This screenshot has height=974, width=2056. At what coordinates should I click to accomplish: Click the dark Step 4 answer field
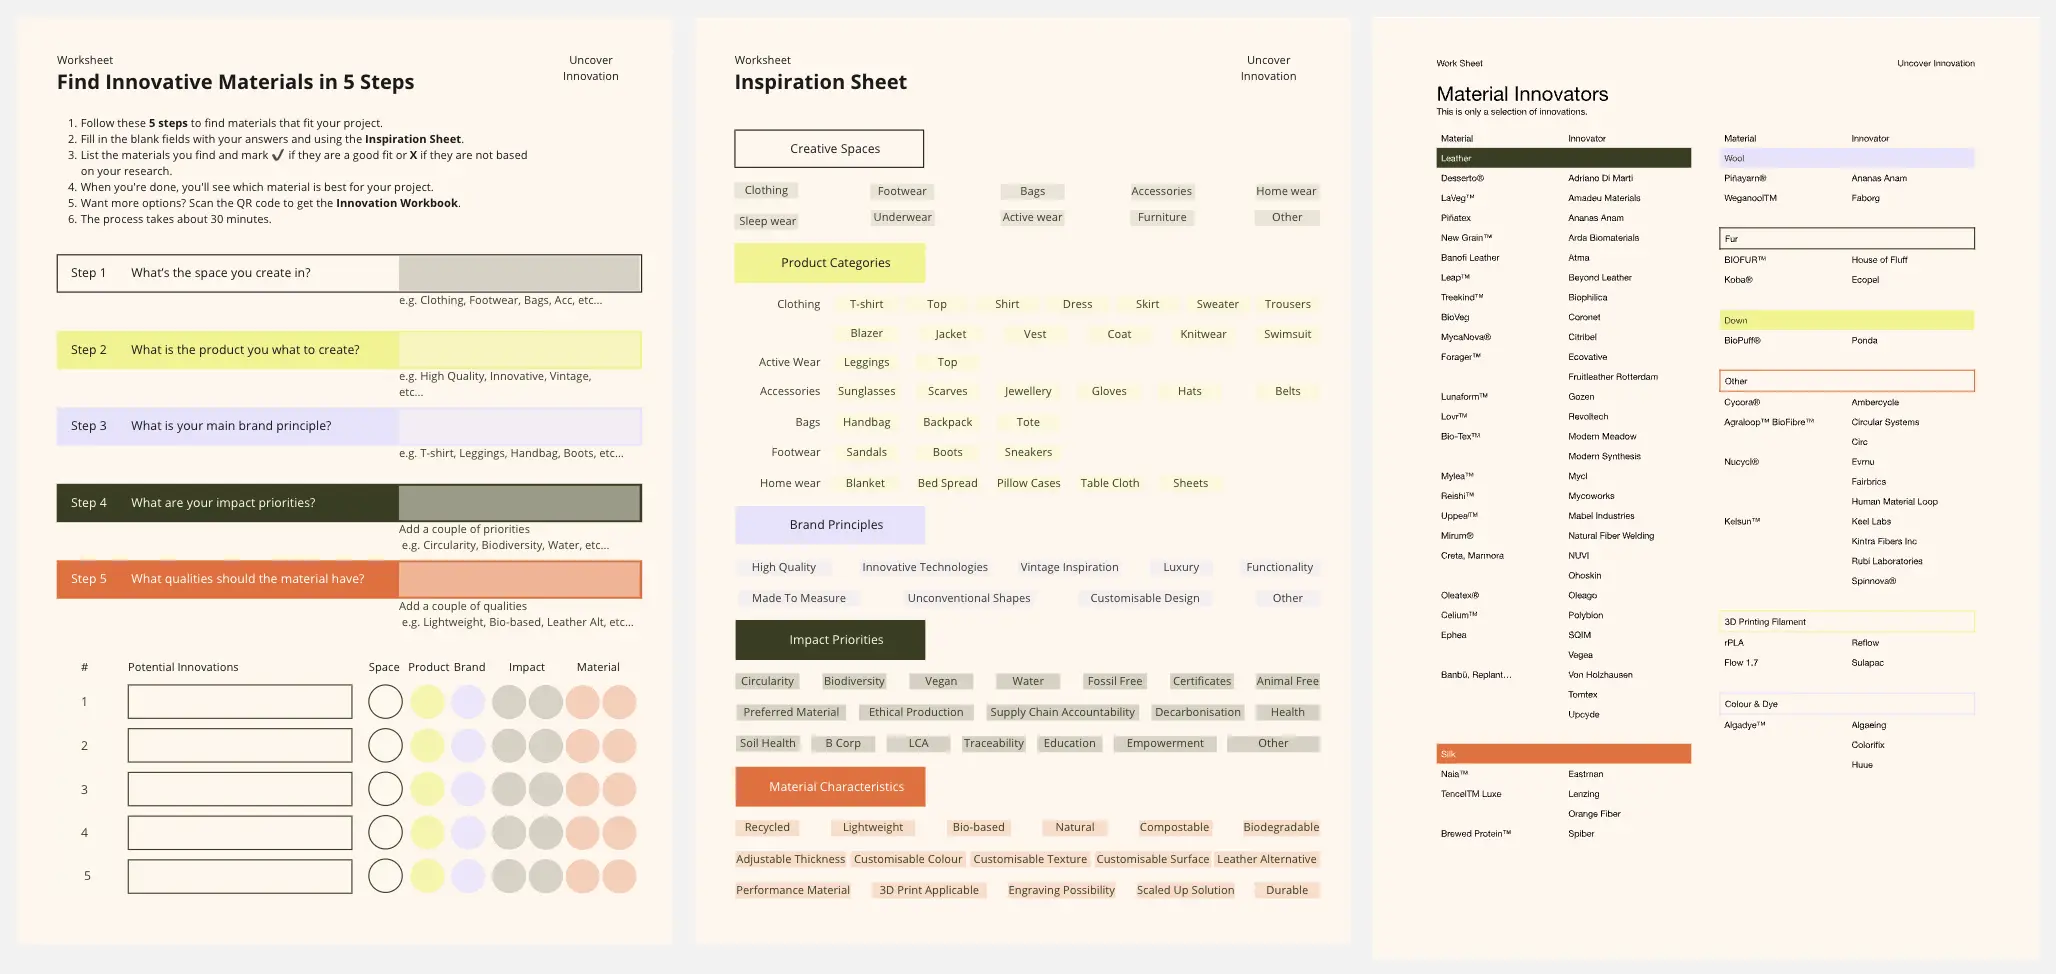519,503
